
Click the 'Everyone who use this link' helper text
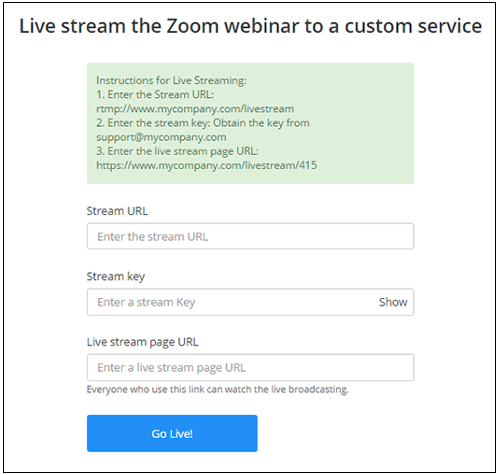(217, 390)
